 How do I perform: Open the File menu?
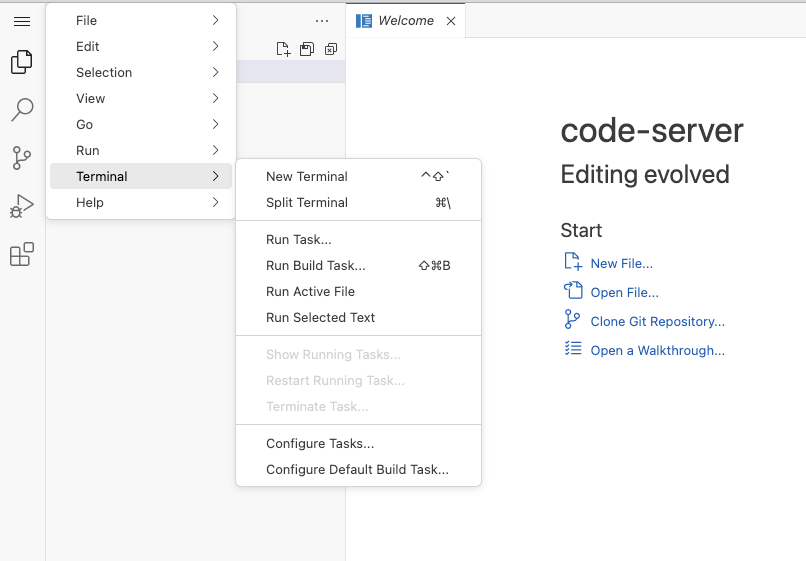coord(141,21)
